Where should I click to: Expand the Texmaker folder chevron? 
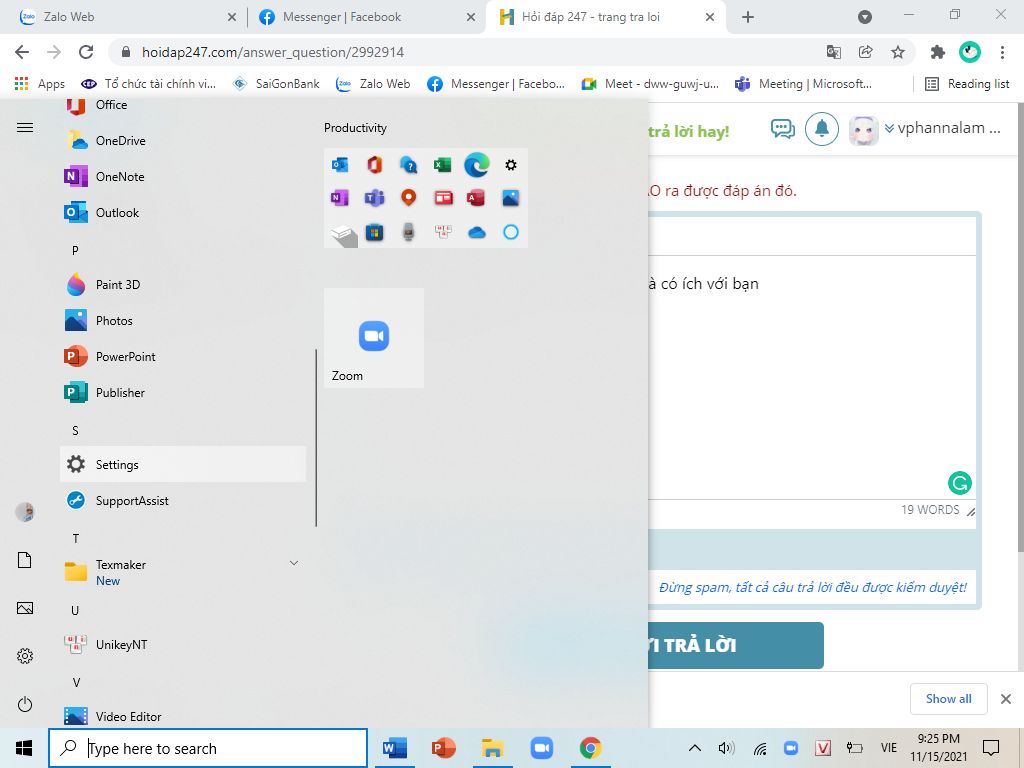pos(294,563)
